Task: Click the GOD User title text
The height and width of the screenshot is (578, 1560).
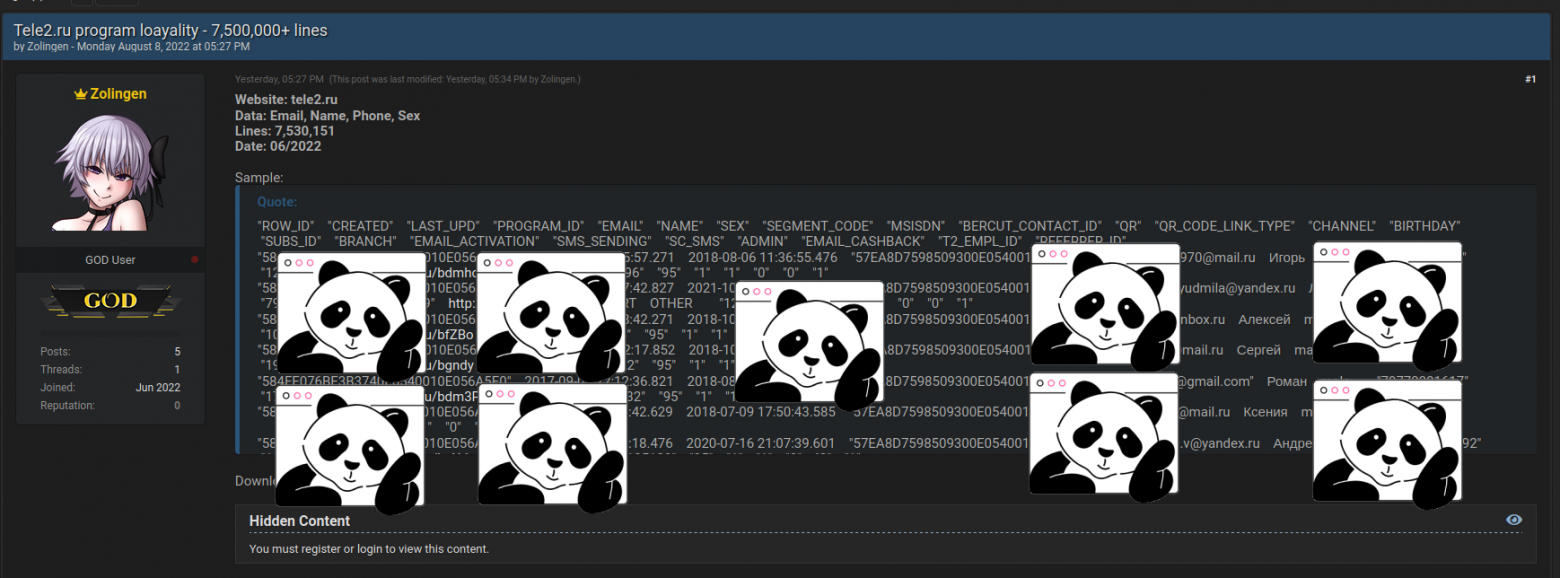Action: pyautogui.click(x=110, y=260)
